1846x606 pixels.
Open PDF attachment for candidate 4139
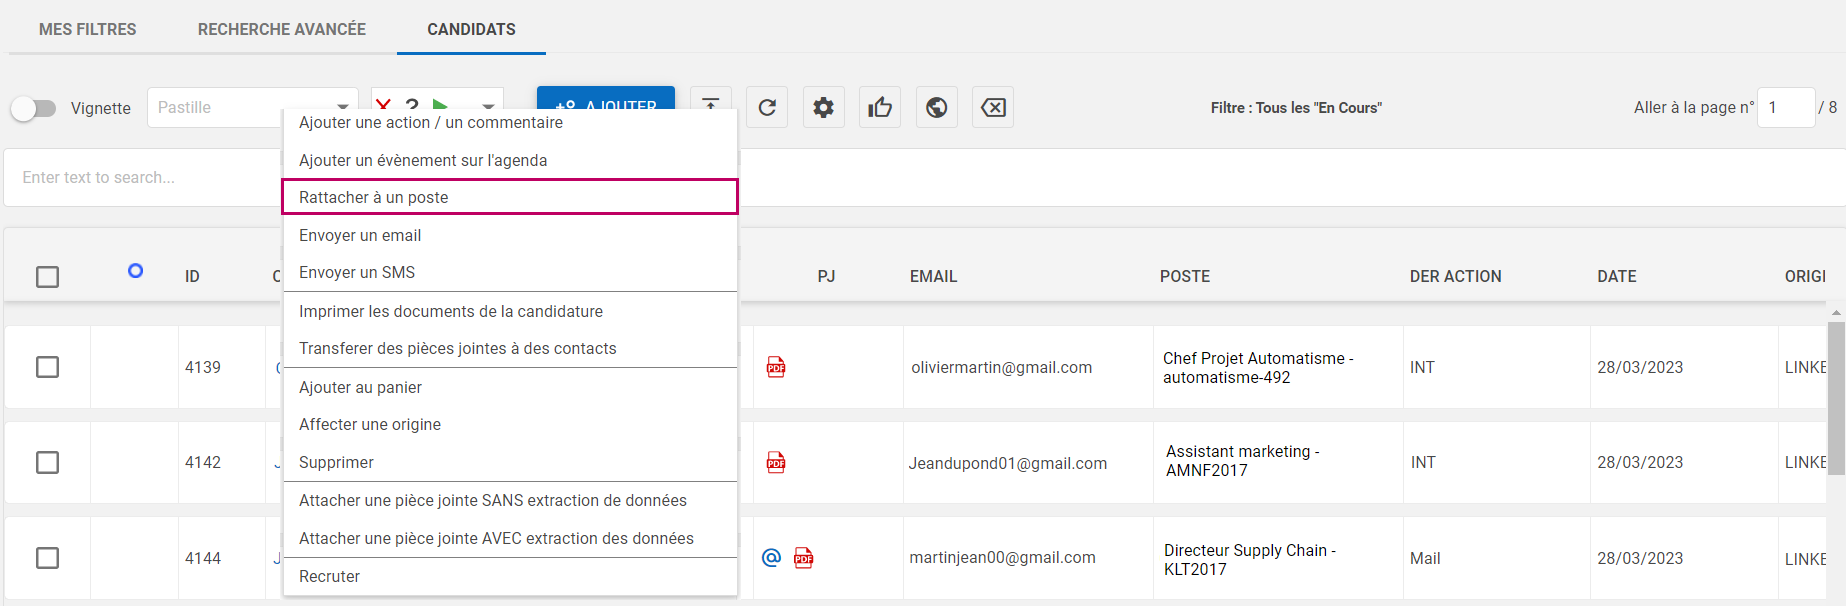tap(776, 367)
